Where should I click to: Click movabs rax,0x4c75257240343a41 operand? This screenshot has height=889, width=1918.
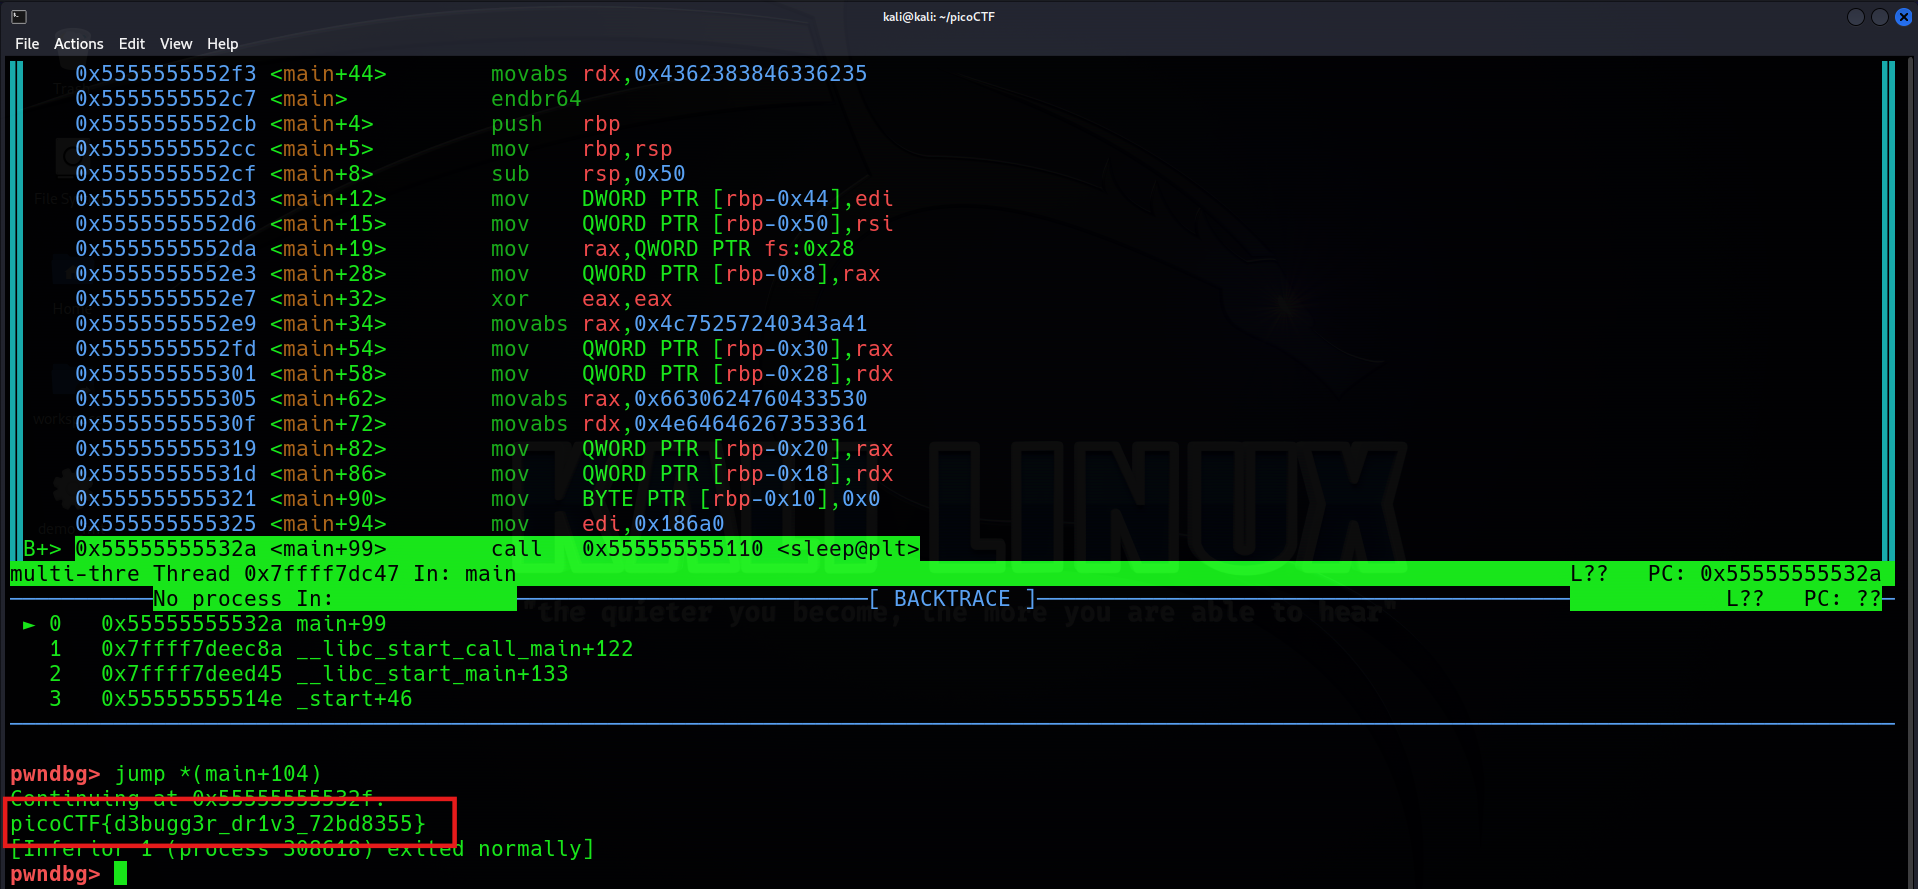(x=725, y=324)
